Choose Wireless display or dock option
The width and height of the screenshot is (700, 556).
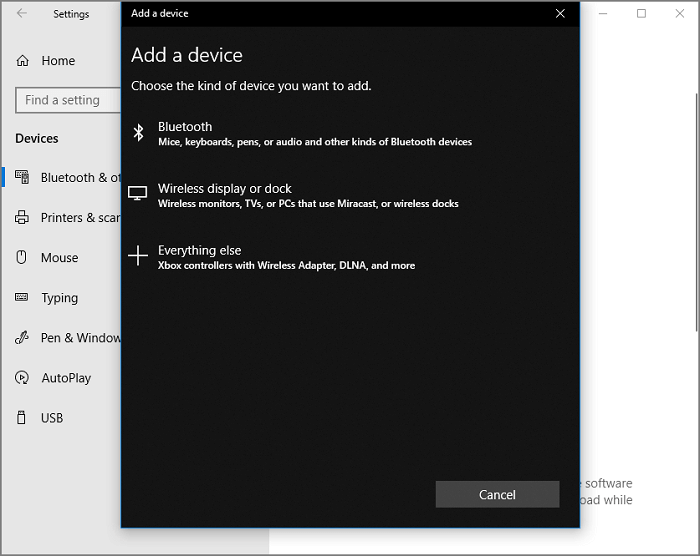coord(307,195)
